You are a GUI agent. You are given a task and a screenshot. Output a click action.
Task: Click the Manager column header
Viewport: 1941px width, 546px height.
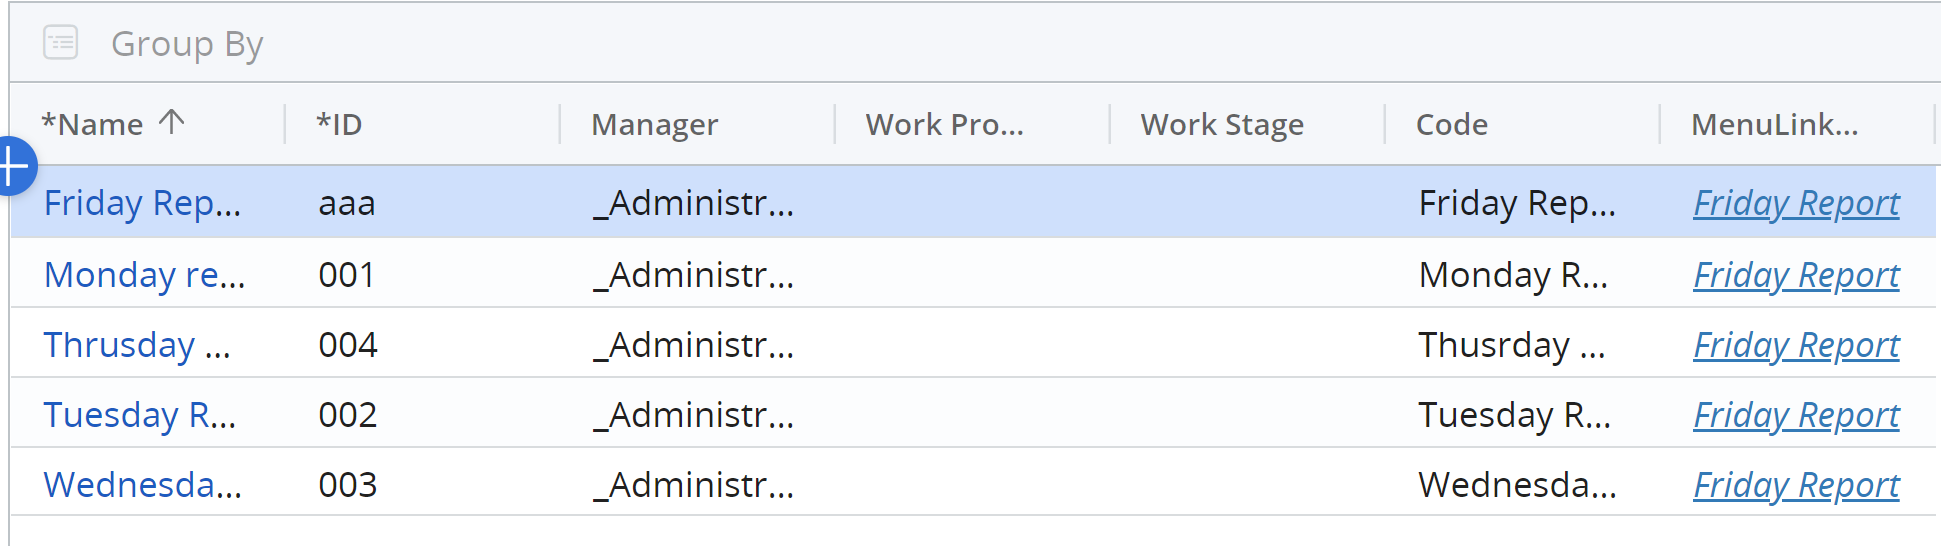tap(654, 125)
